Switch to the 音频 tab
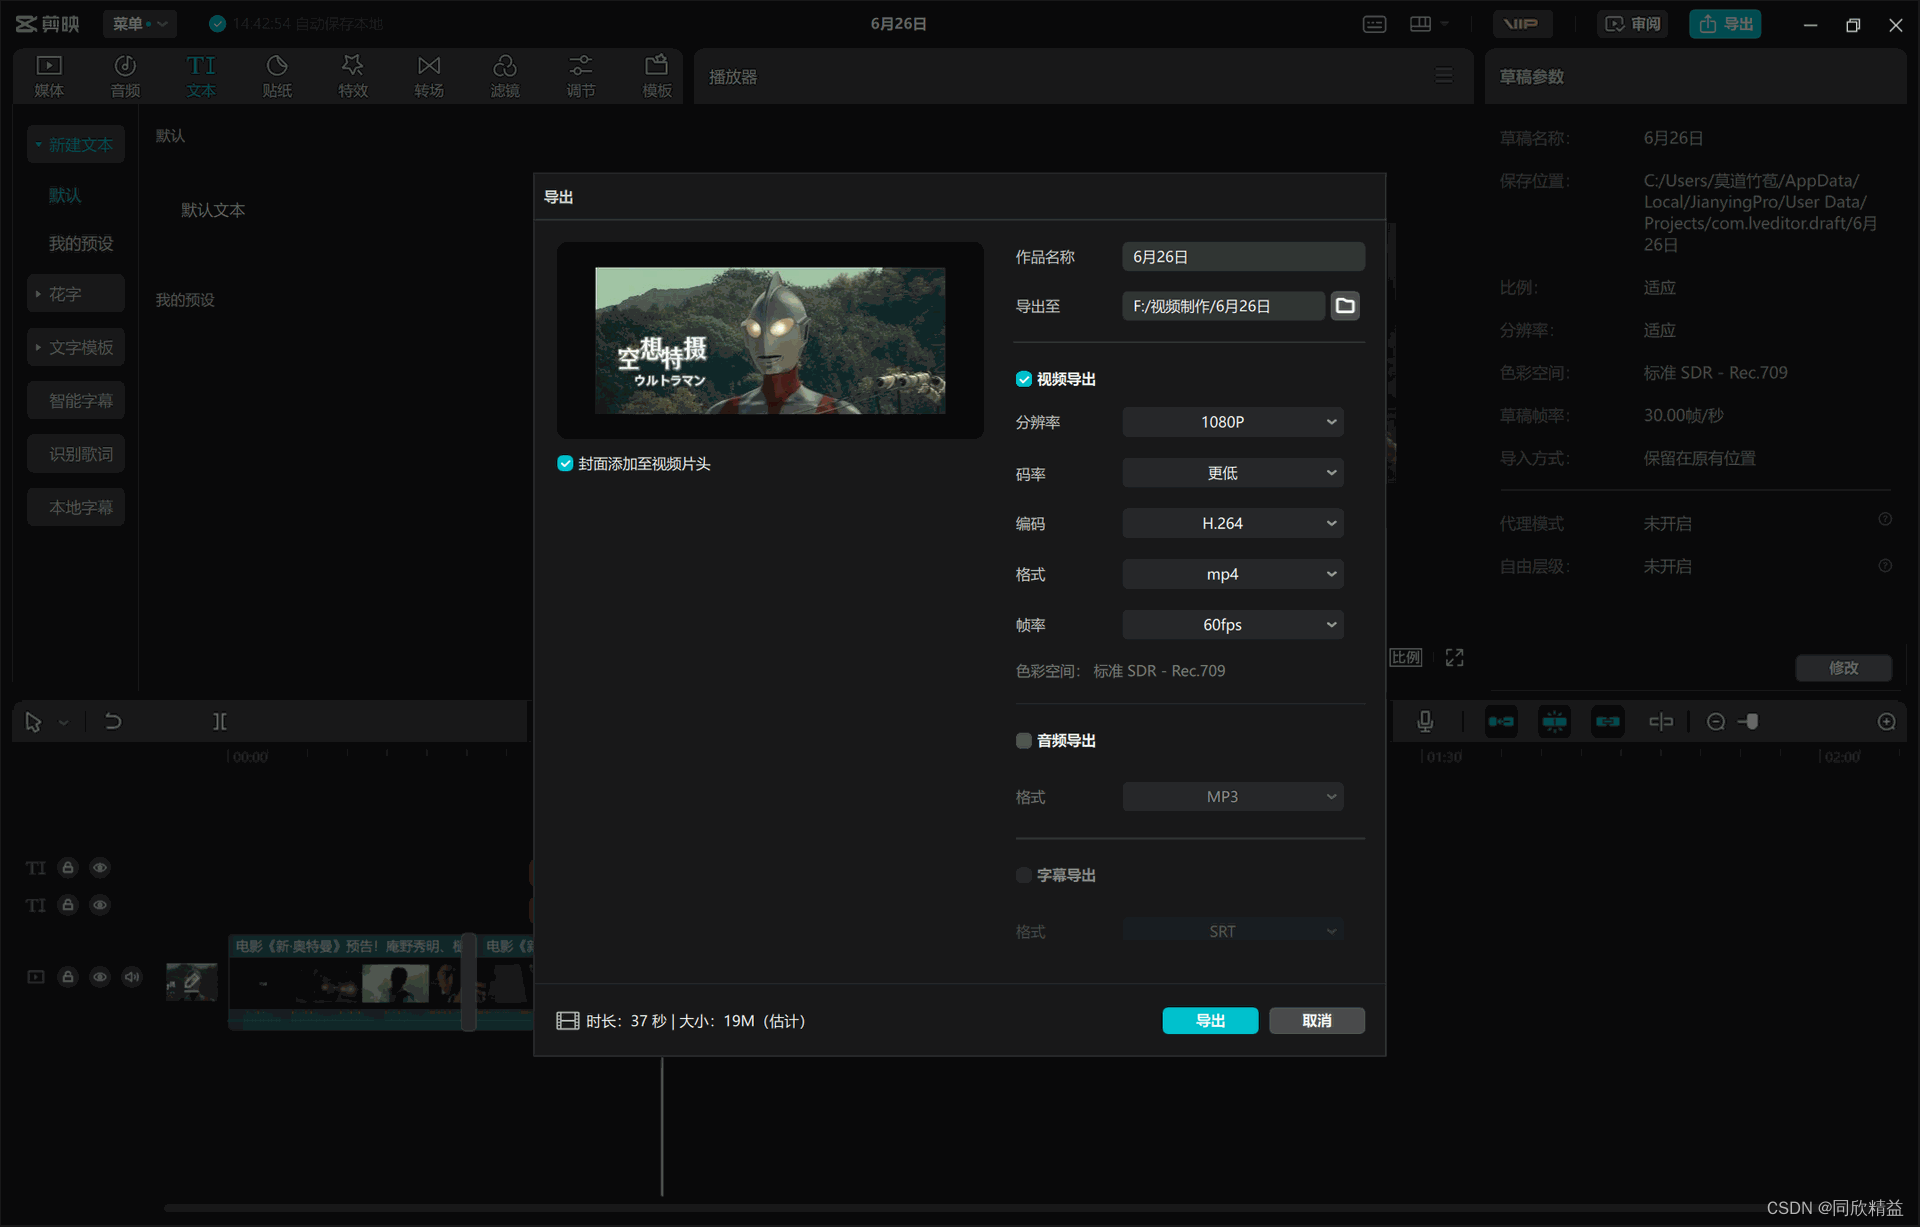 [125, 76]
